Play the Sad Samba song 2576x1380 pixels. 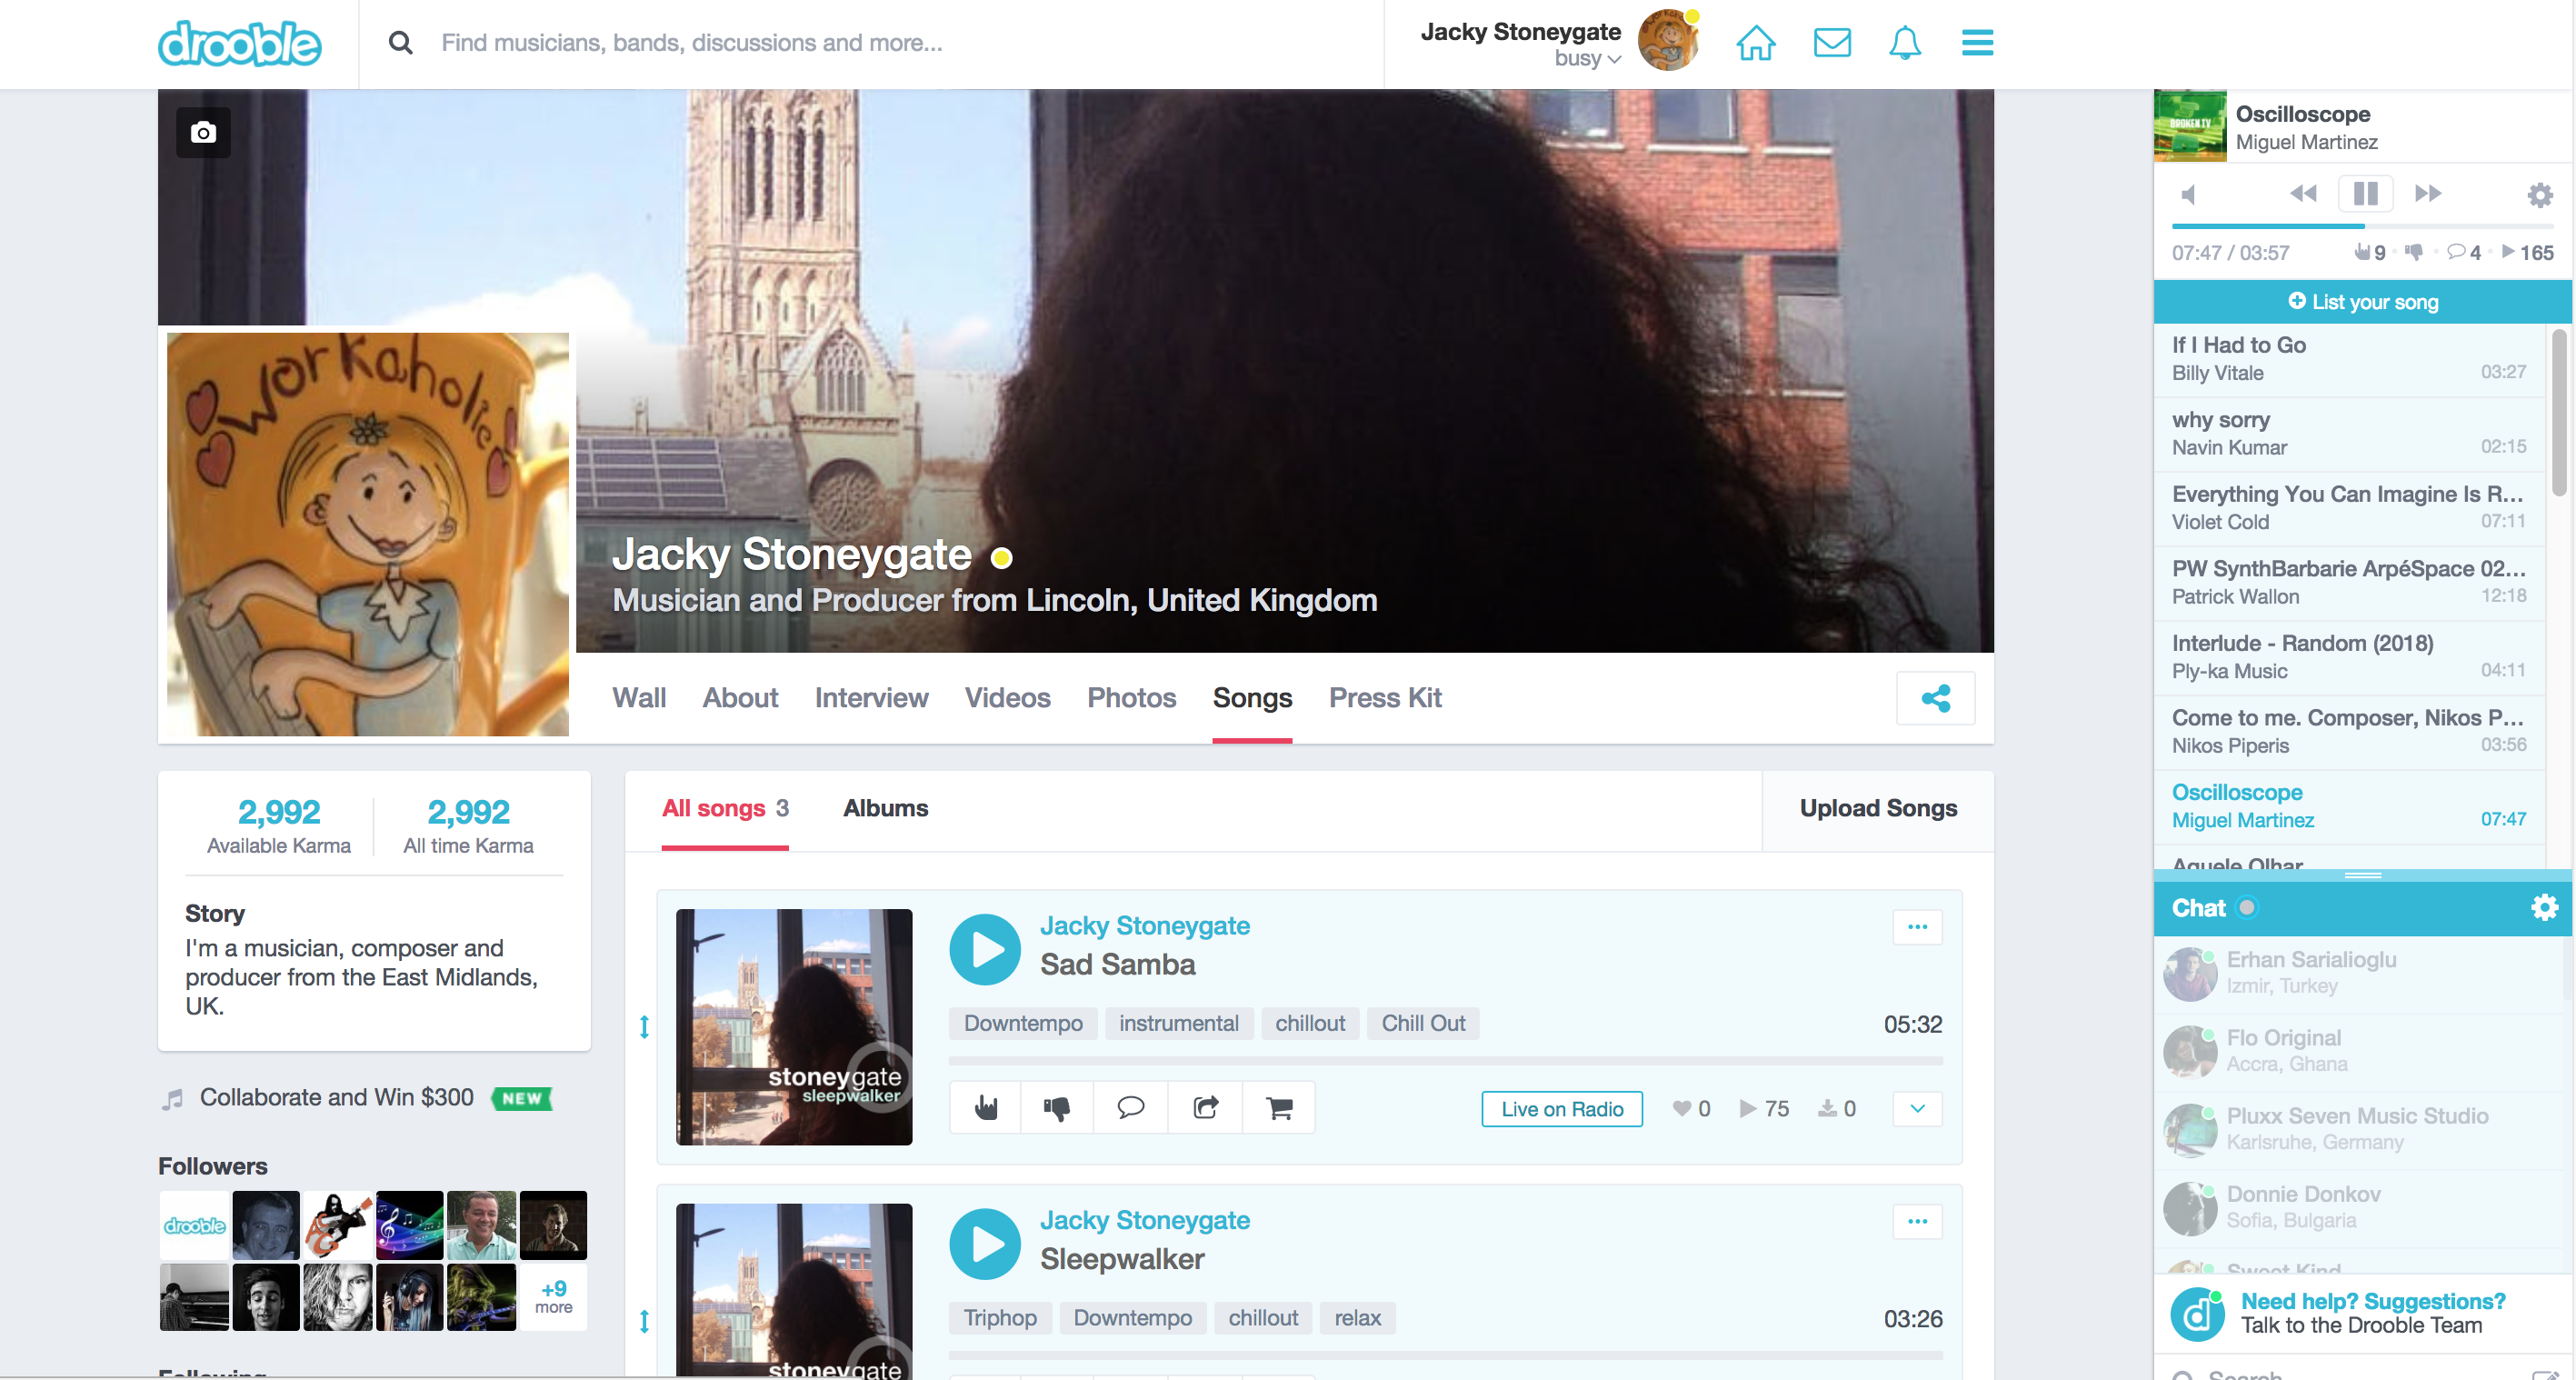tap(985, 949)
